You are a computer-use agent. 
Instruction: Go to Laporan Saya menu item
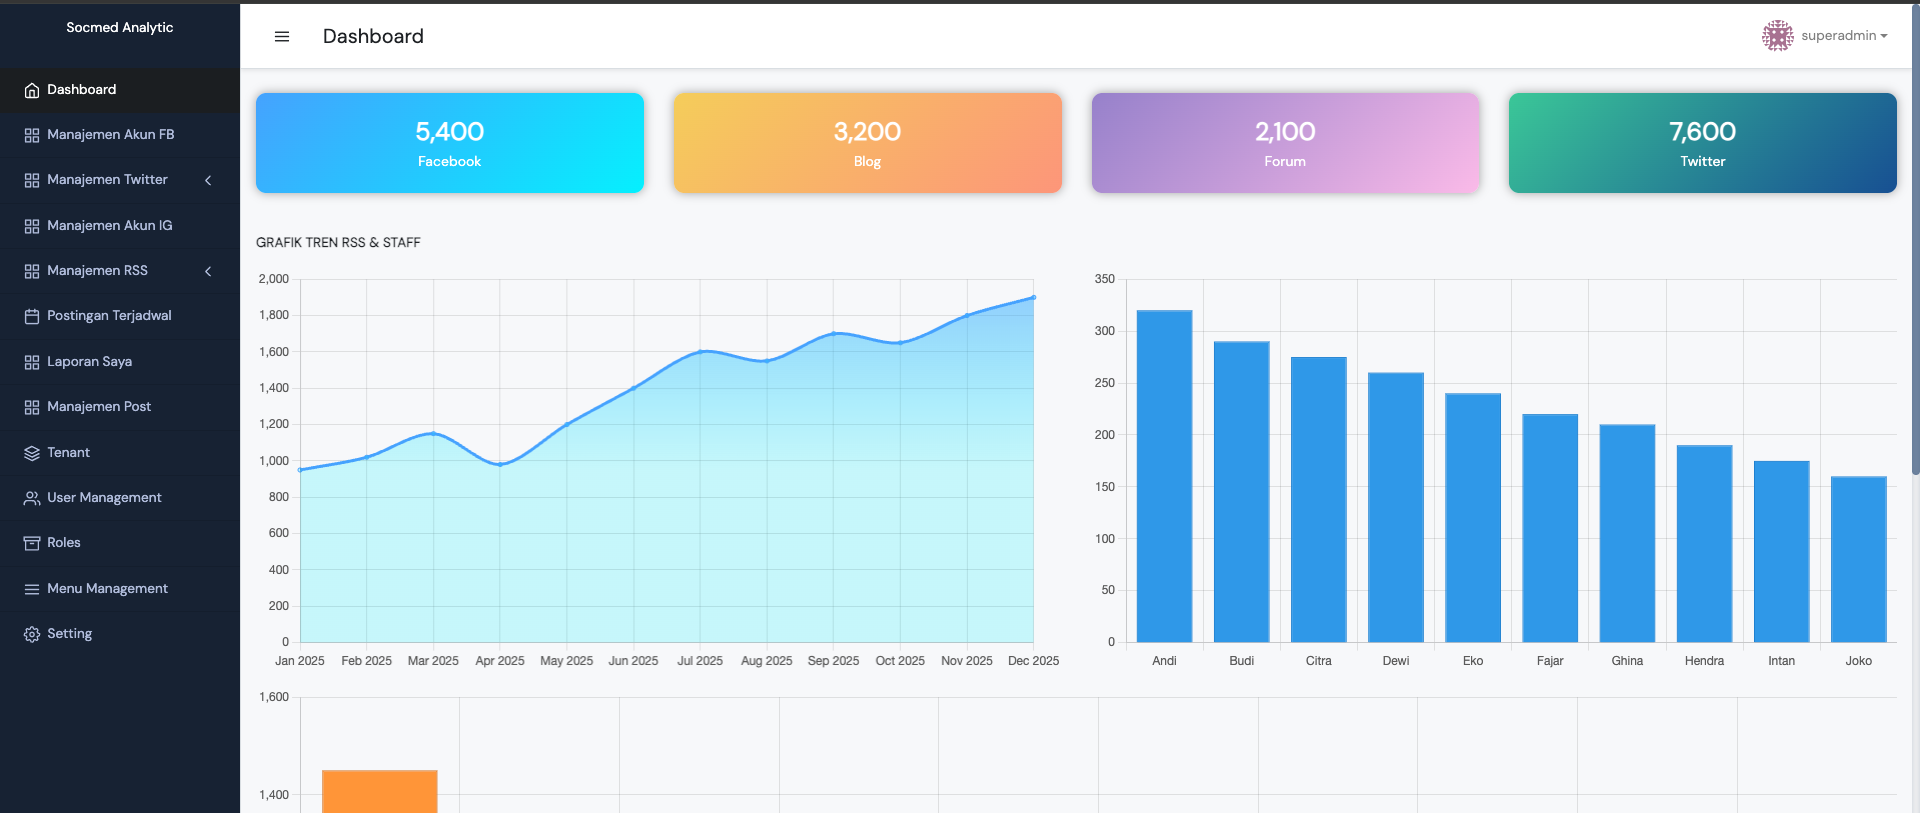pyautogui.click(x=89, y=362)
